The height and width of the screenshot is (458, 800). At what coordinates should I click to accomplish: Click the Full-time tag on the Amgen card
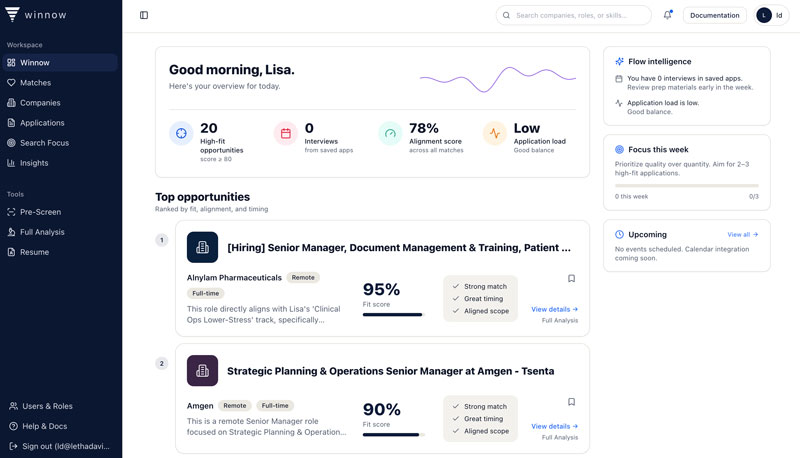pyautogui.click(x=275, y=405)
